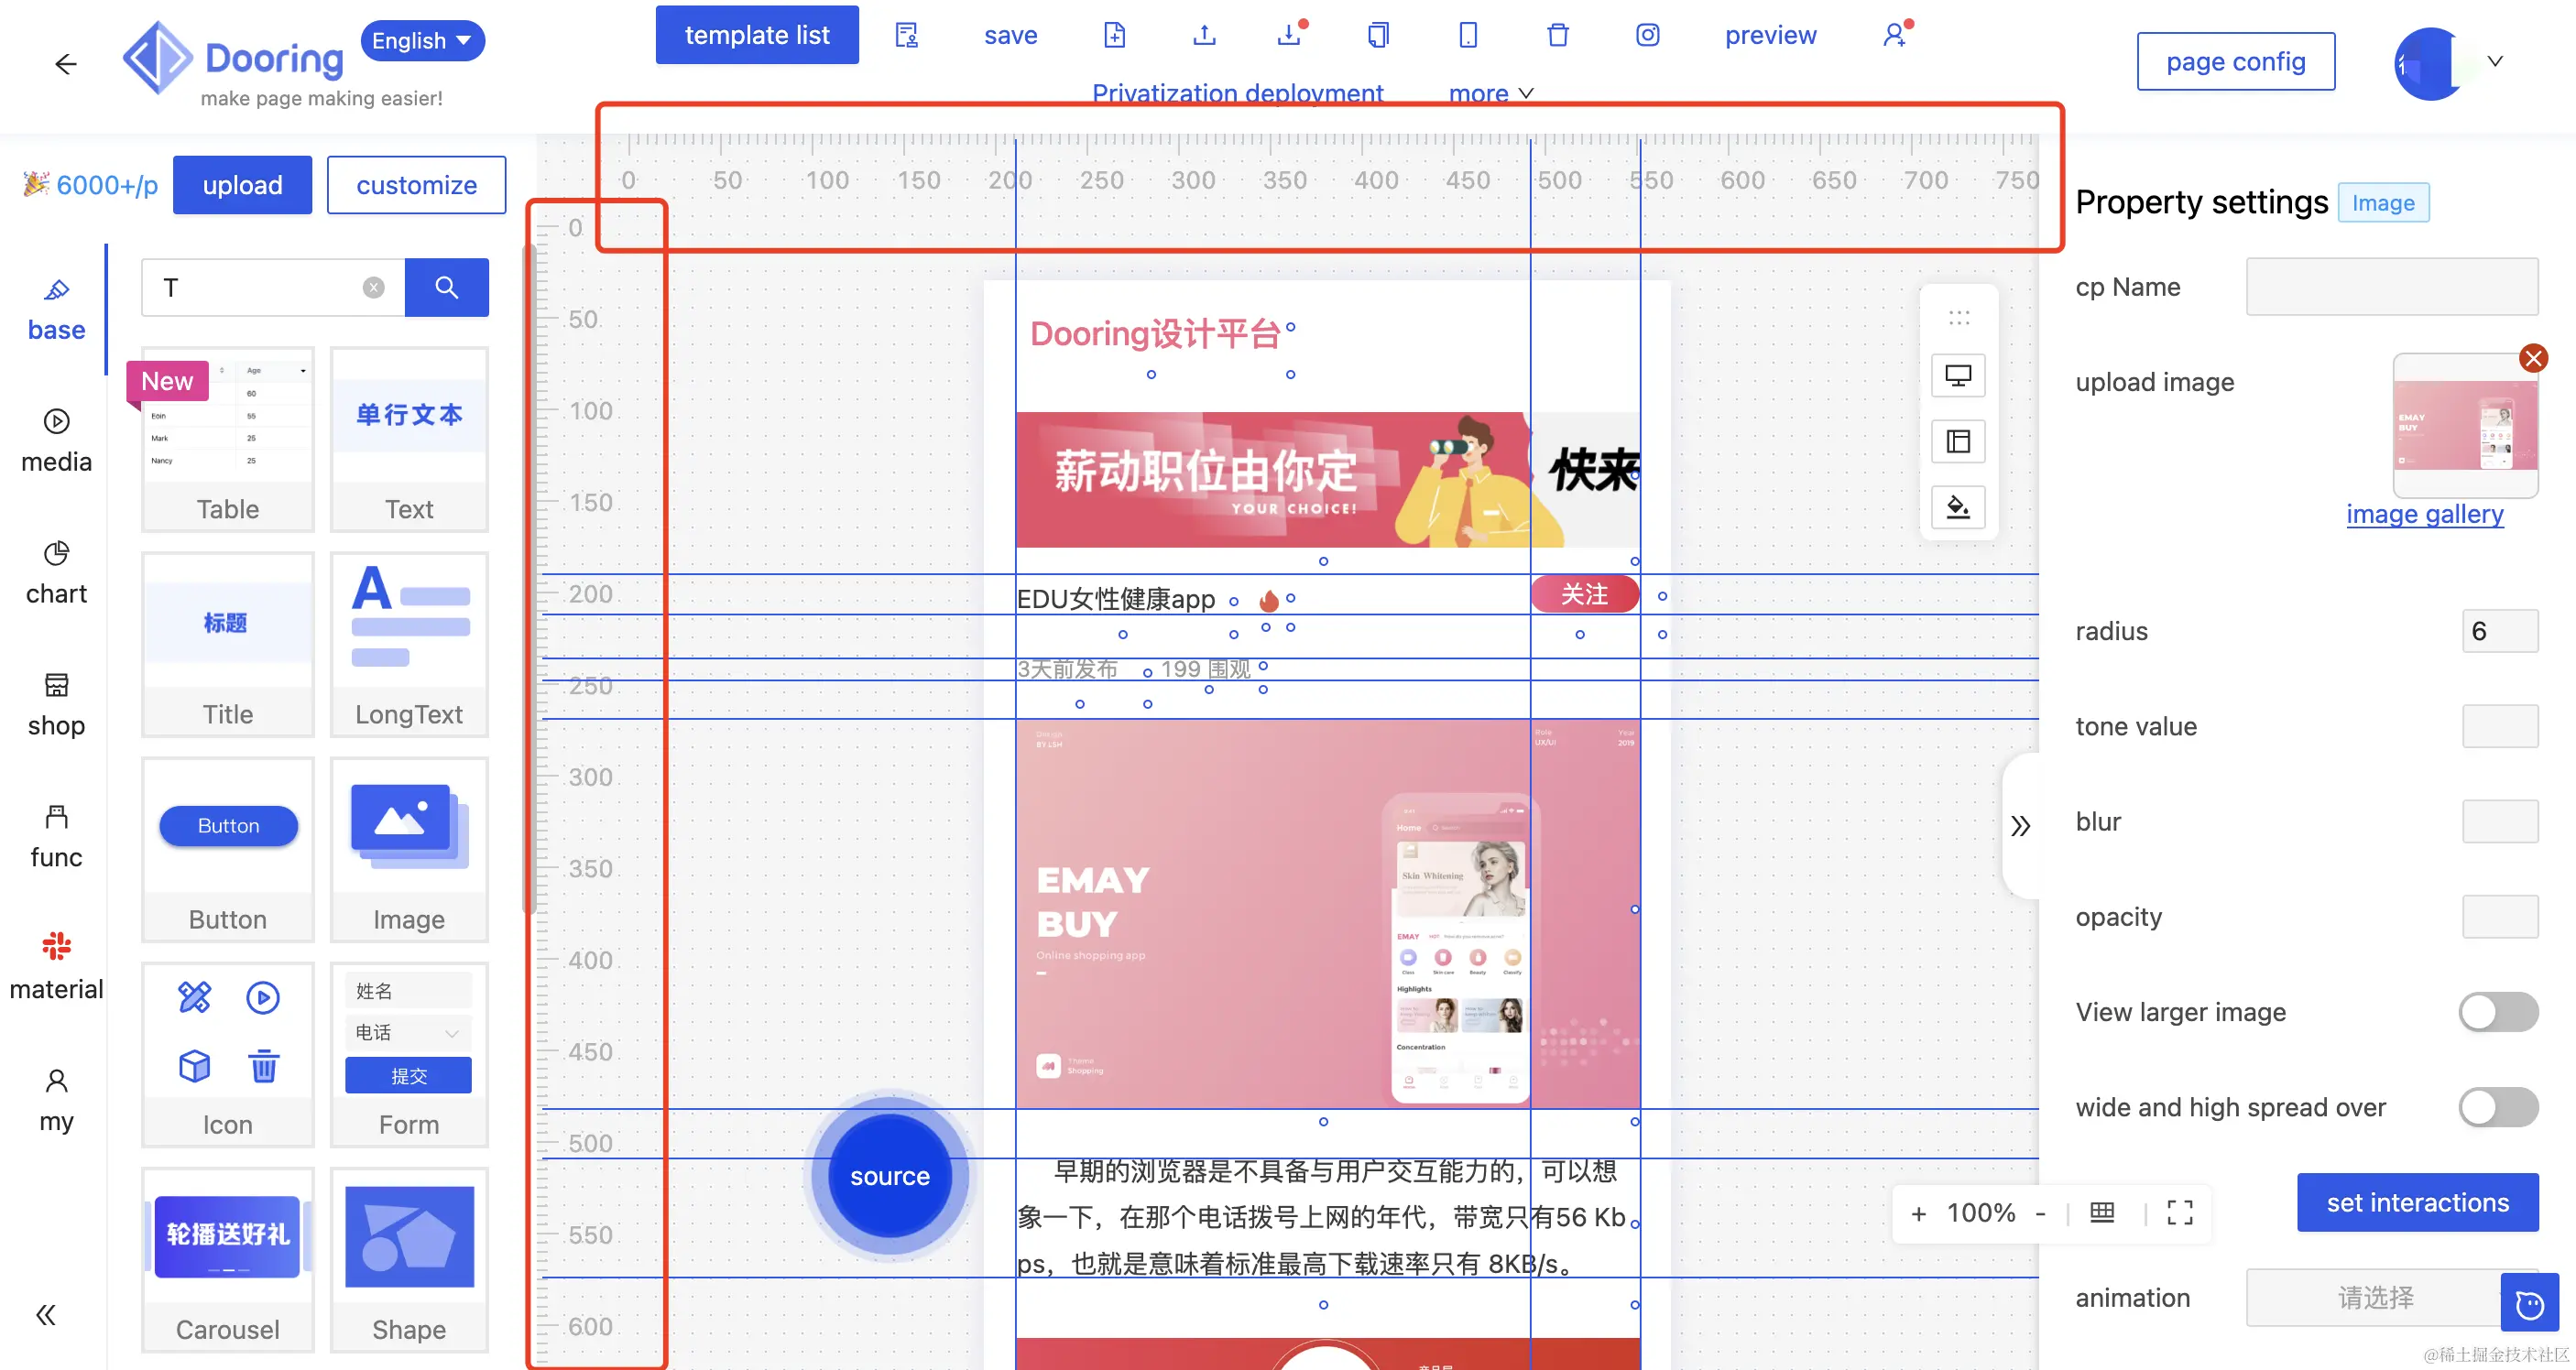
Task: Switch to the shop component tab
Action: (x=56, y=706)
